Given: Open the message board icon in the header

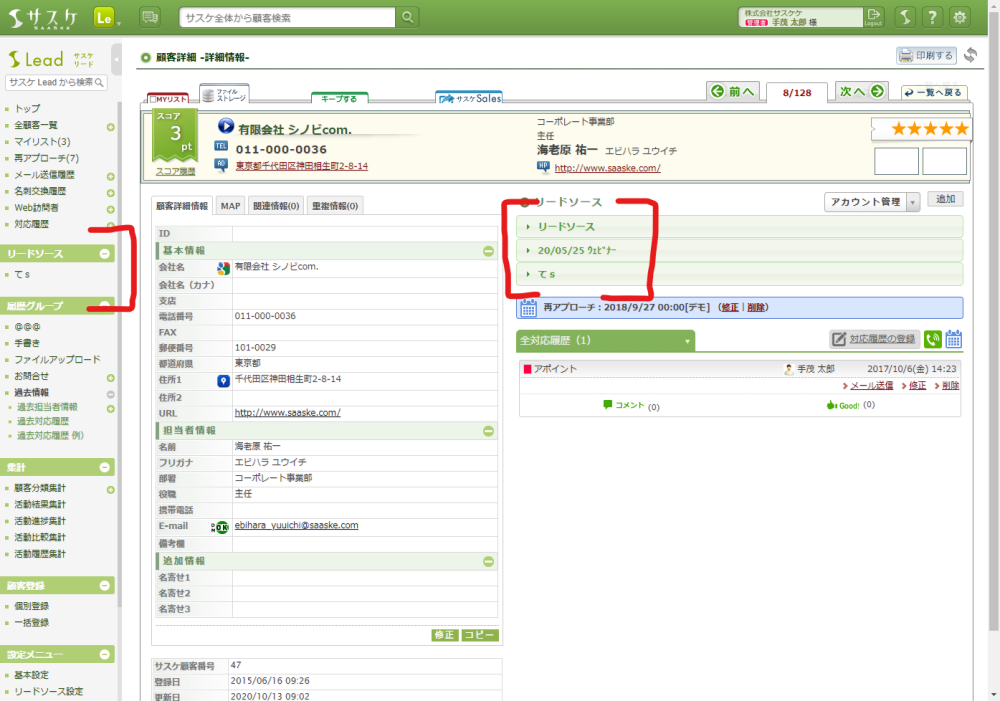Looking at the screenshot, I should click(x=150, y=17).
